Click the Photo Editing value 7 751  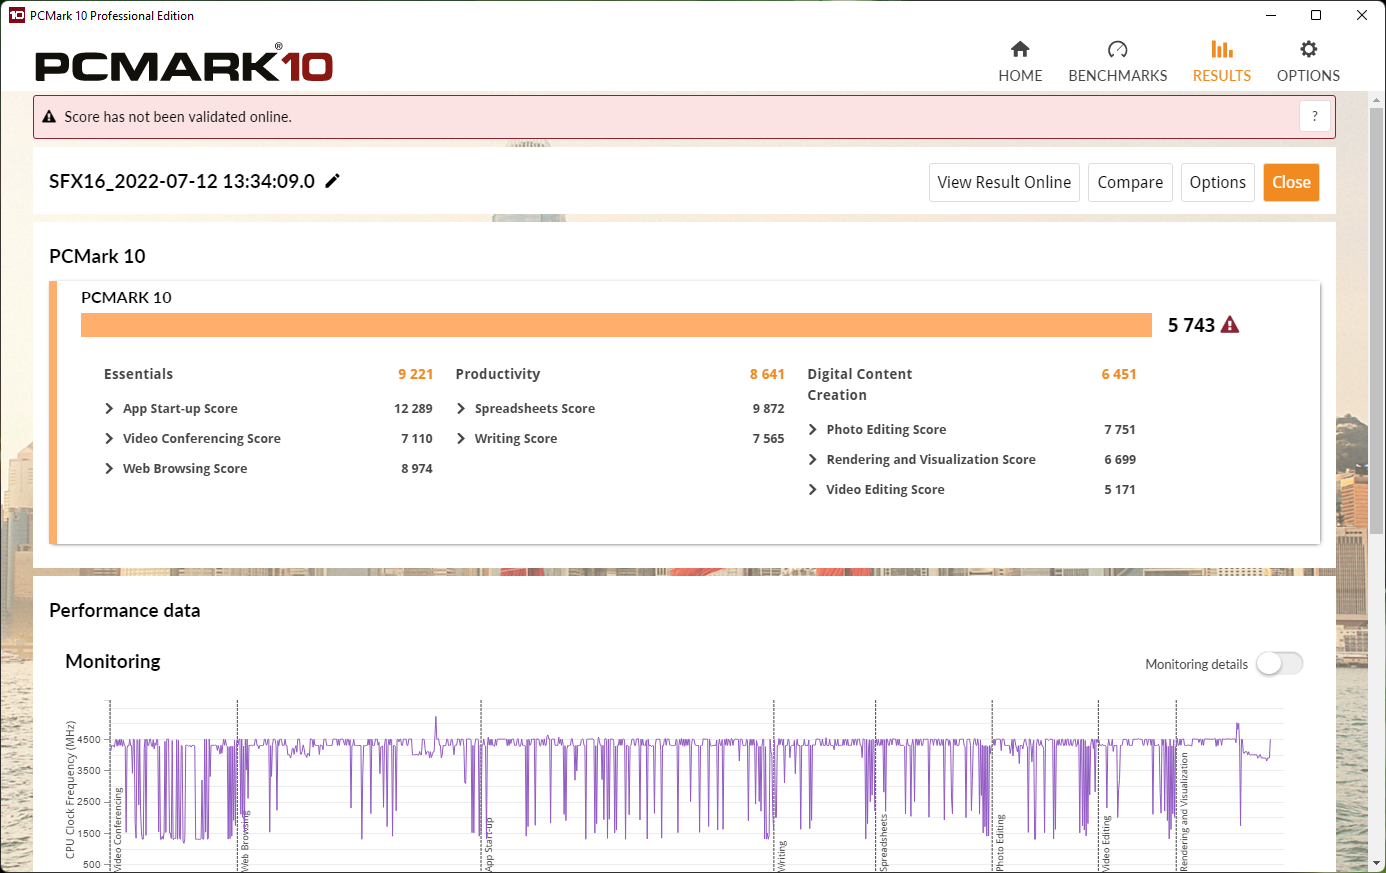(x=1120, y=430)
